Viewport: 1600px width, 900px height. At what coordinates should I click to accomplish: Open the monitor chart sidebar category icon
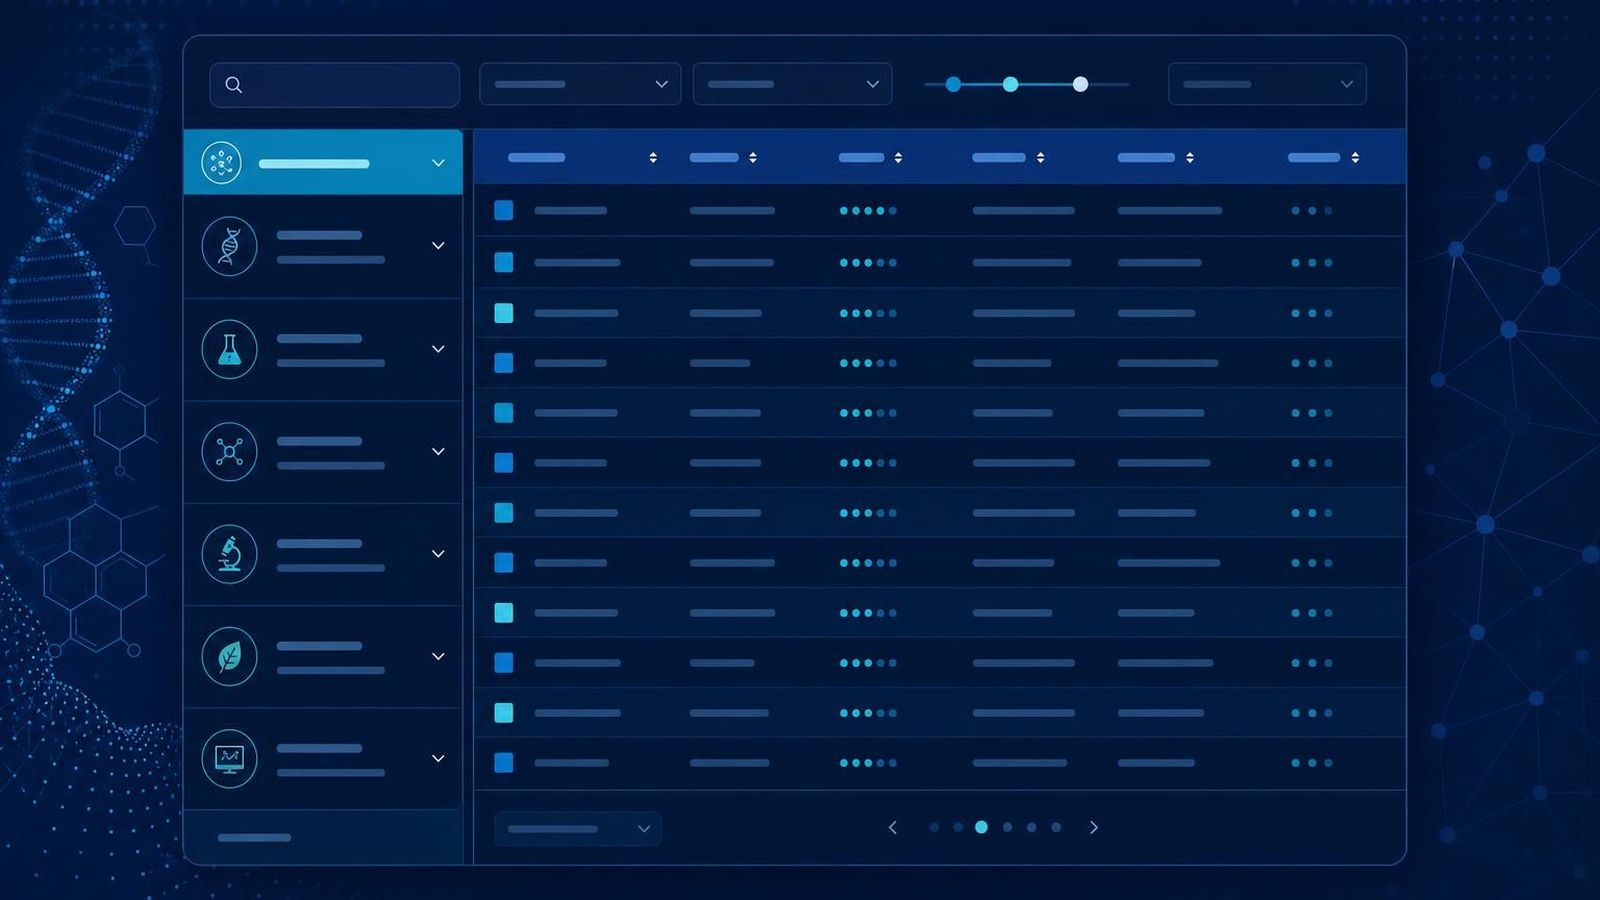point(229,759)
